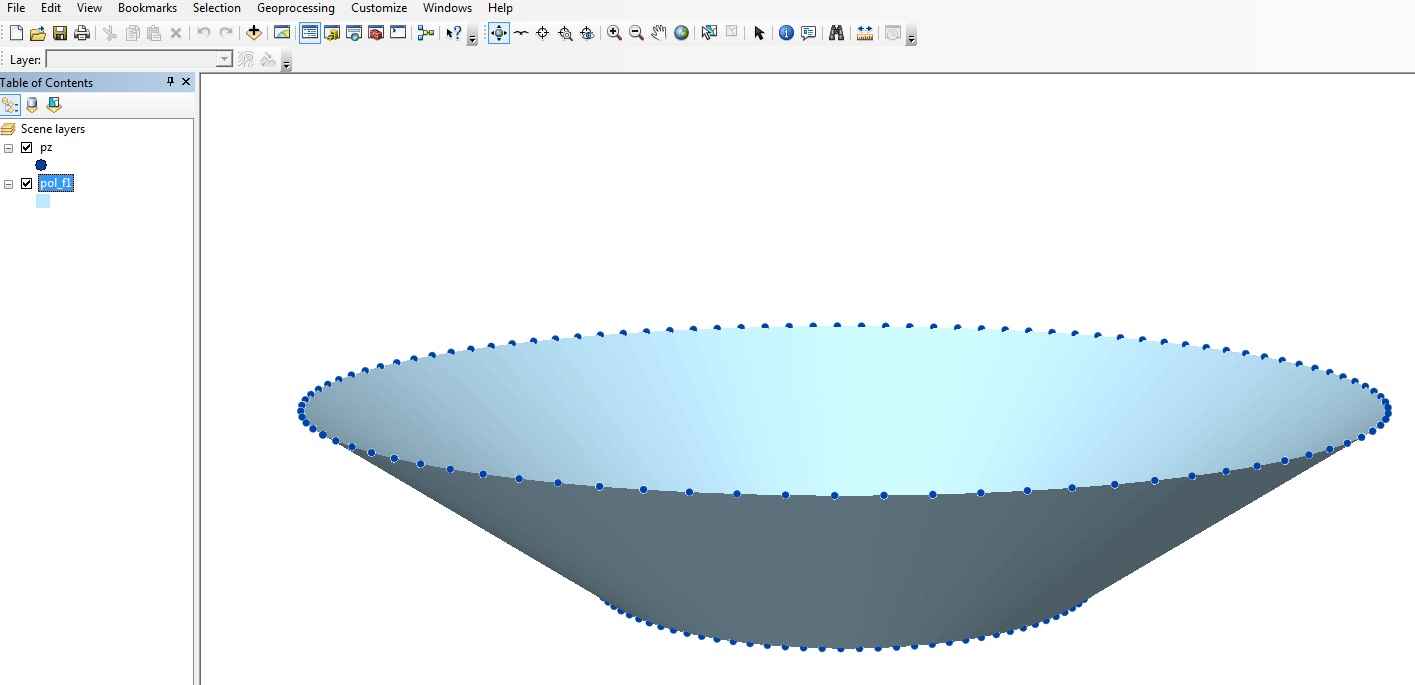Click the pol_f1 light blue symbol swatch
Image resolution: width=1415 pixels, height=685 pixels.
[x=43, y=201]
